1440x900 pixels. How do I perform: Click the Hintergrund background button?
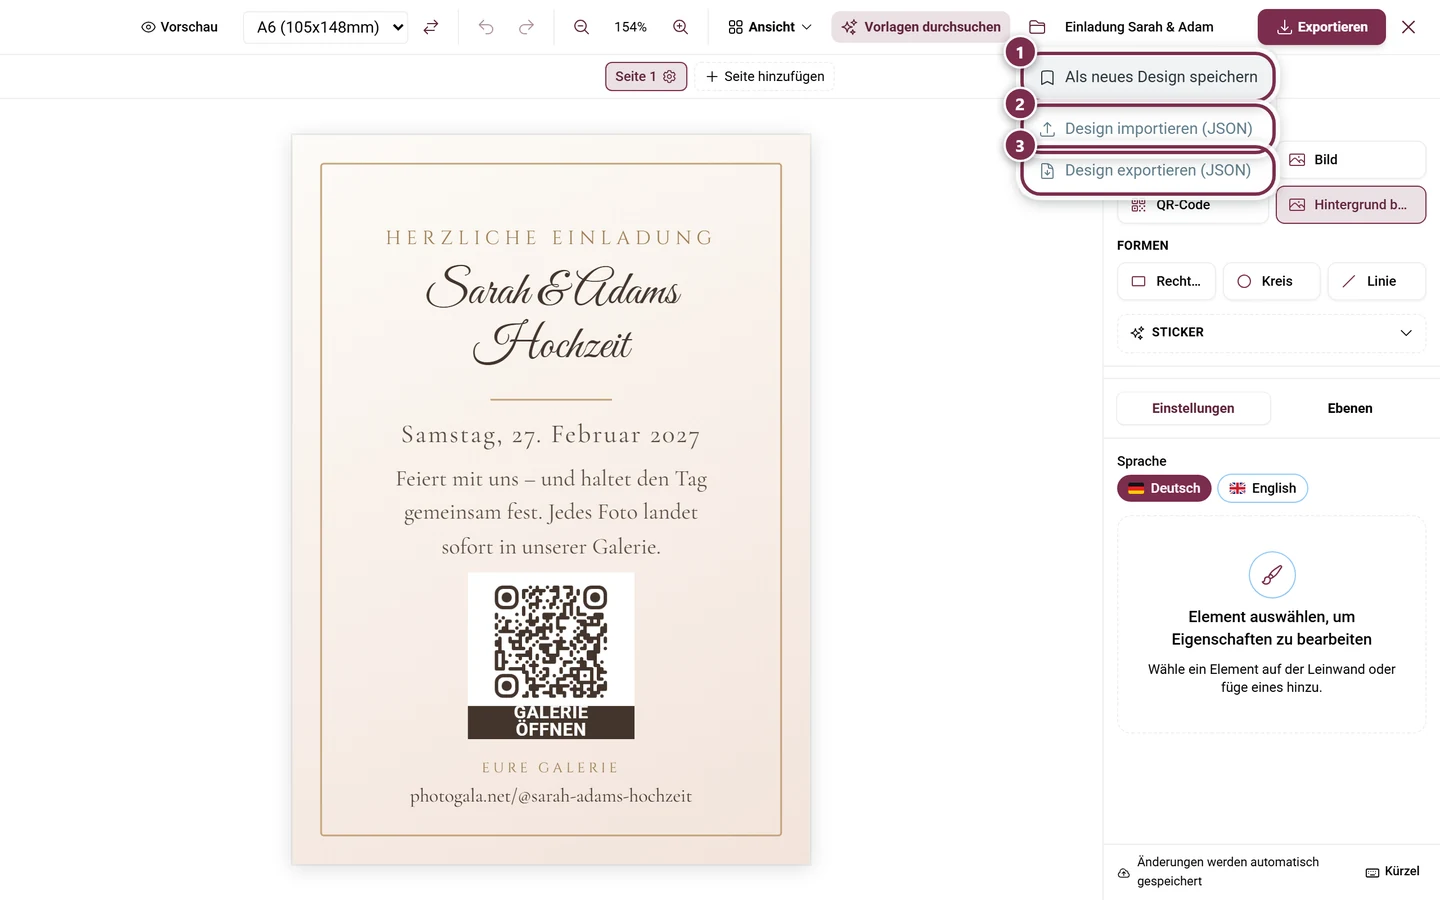tap(1351, 205)
